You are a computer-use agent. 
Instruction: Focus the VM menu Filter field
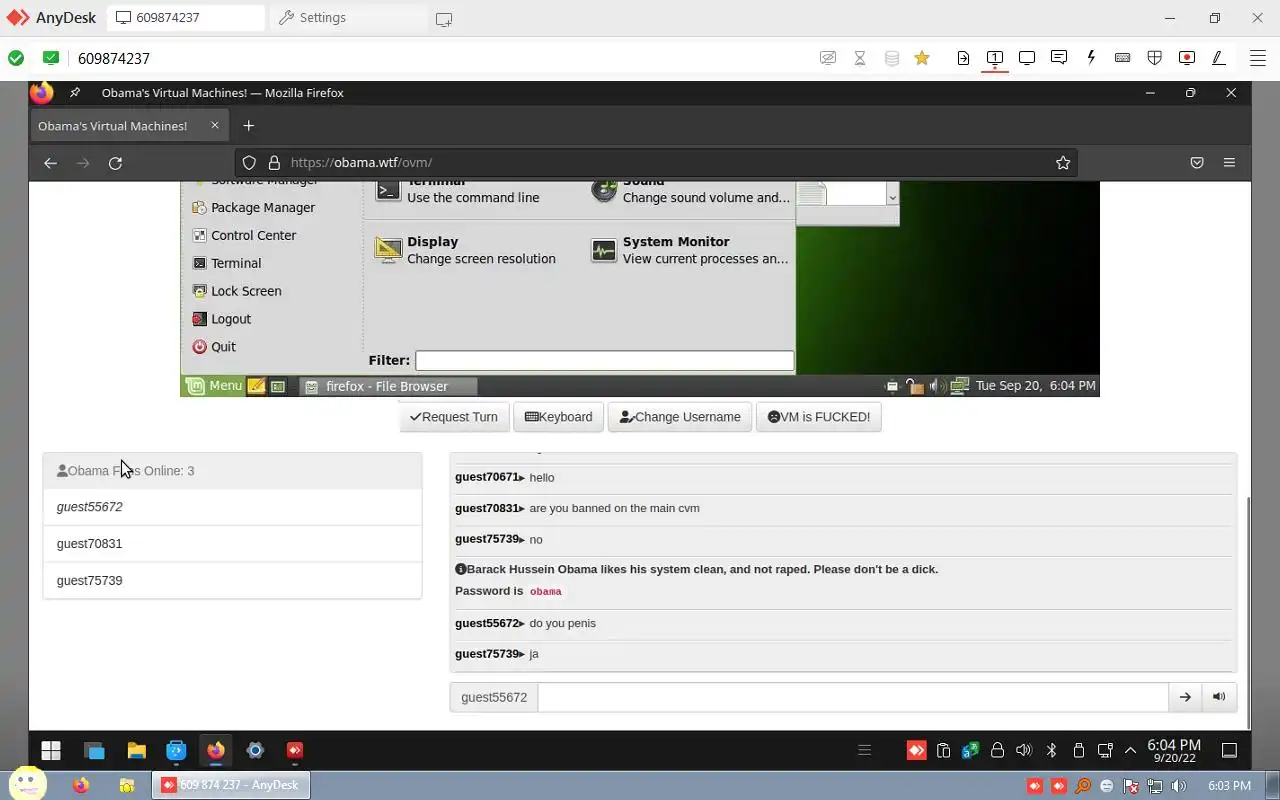[x=604, y=360]
